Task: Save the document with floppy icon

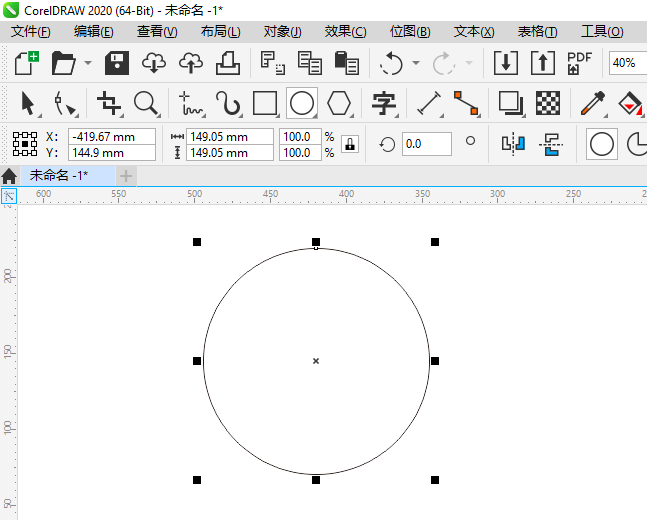Action: (117, 63)
